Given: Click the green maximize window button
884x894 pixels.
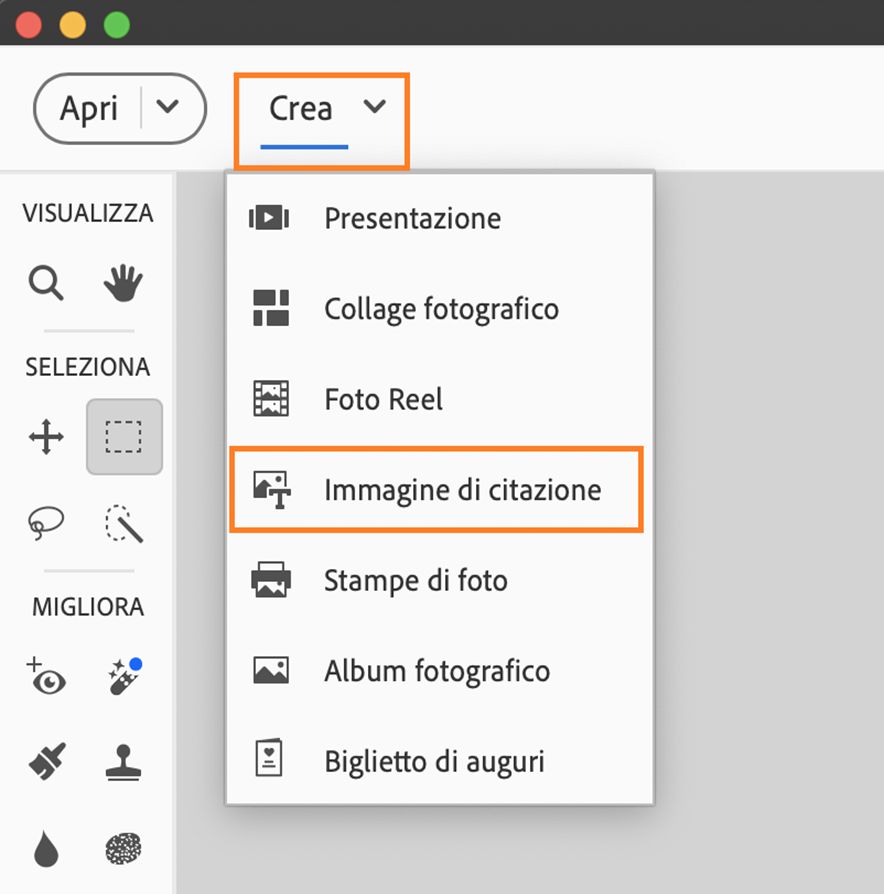Looking at the screenshot, I should [117, 23].
